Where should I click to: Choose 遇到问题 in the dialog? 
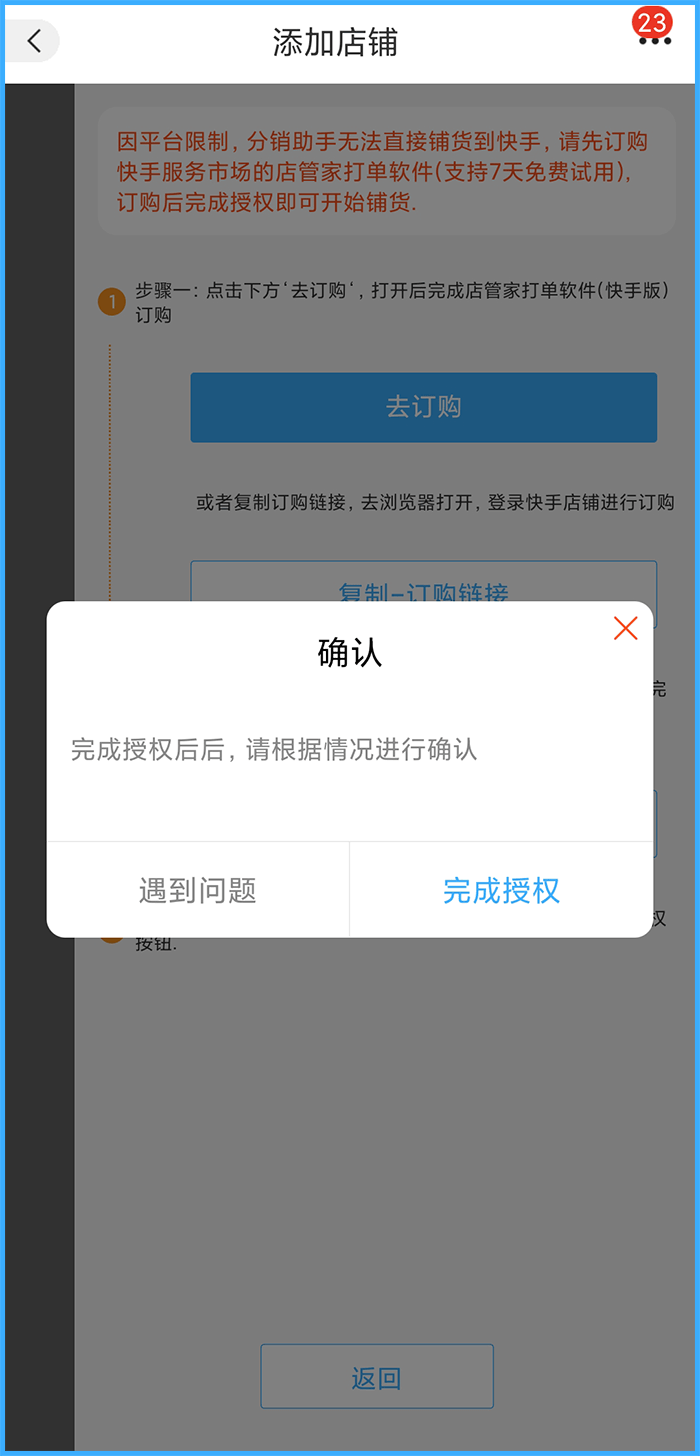[x=198, y=890]
